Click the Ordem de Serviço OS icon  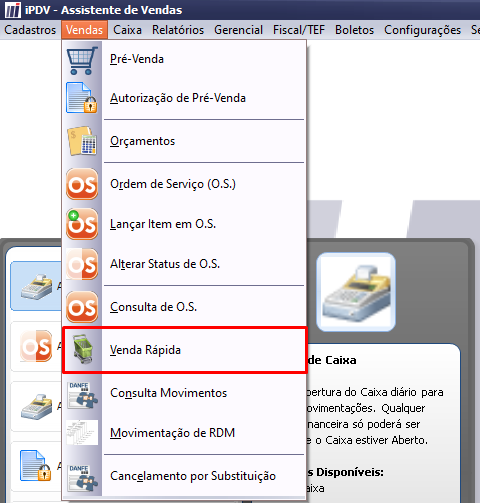click(x=82, y=184)
